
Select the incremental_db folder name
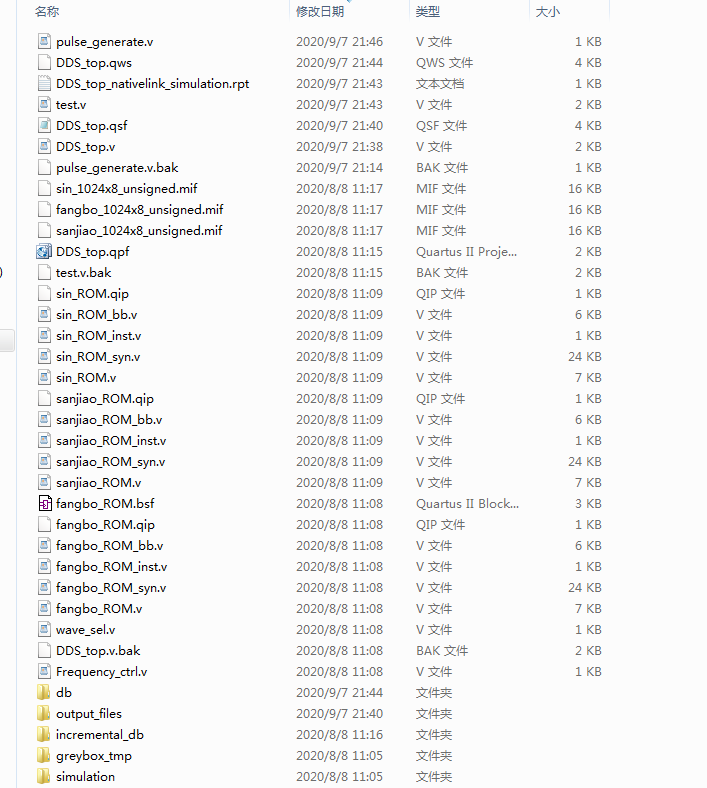99,734
